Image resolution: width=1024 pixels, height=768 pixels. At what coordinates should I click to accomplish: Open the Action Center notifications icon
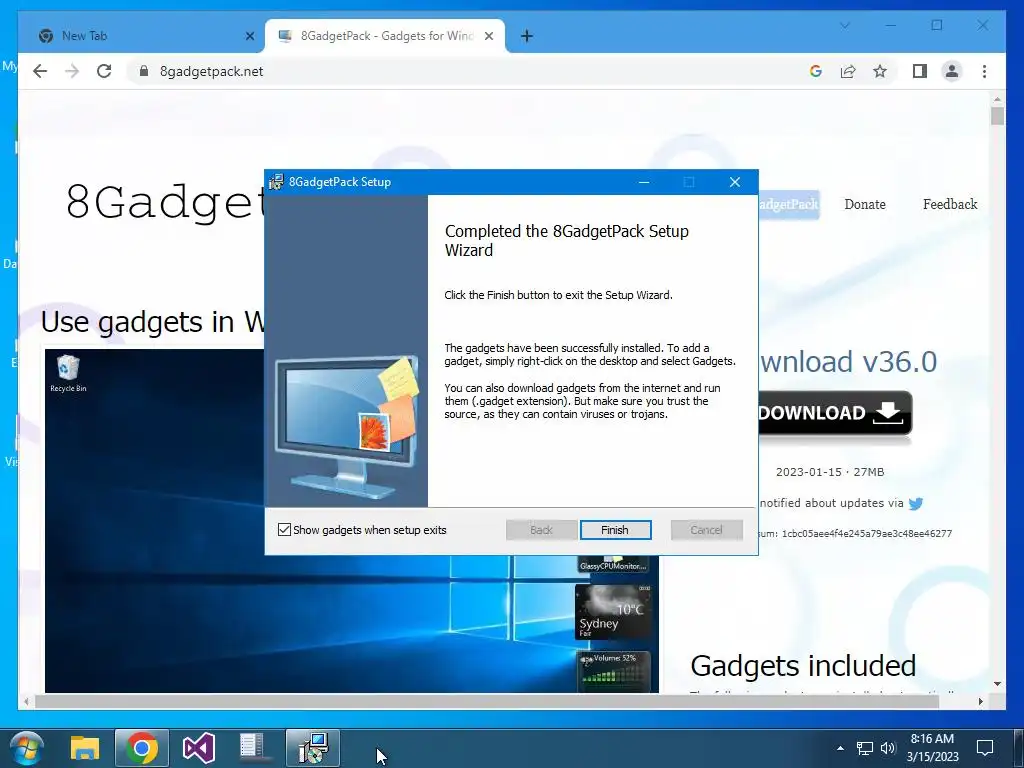985,748
